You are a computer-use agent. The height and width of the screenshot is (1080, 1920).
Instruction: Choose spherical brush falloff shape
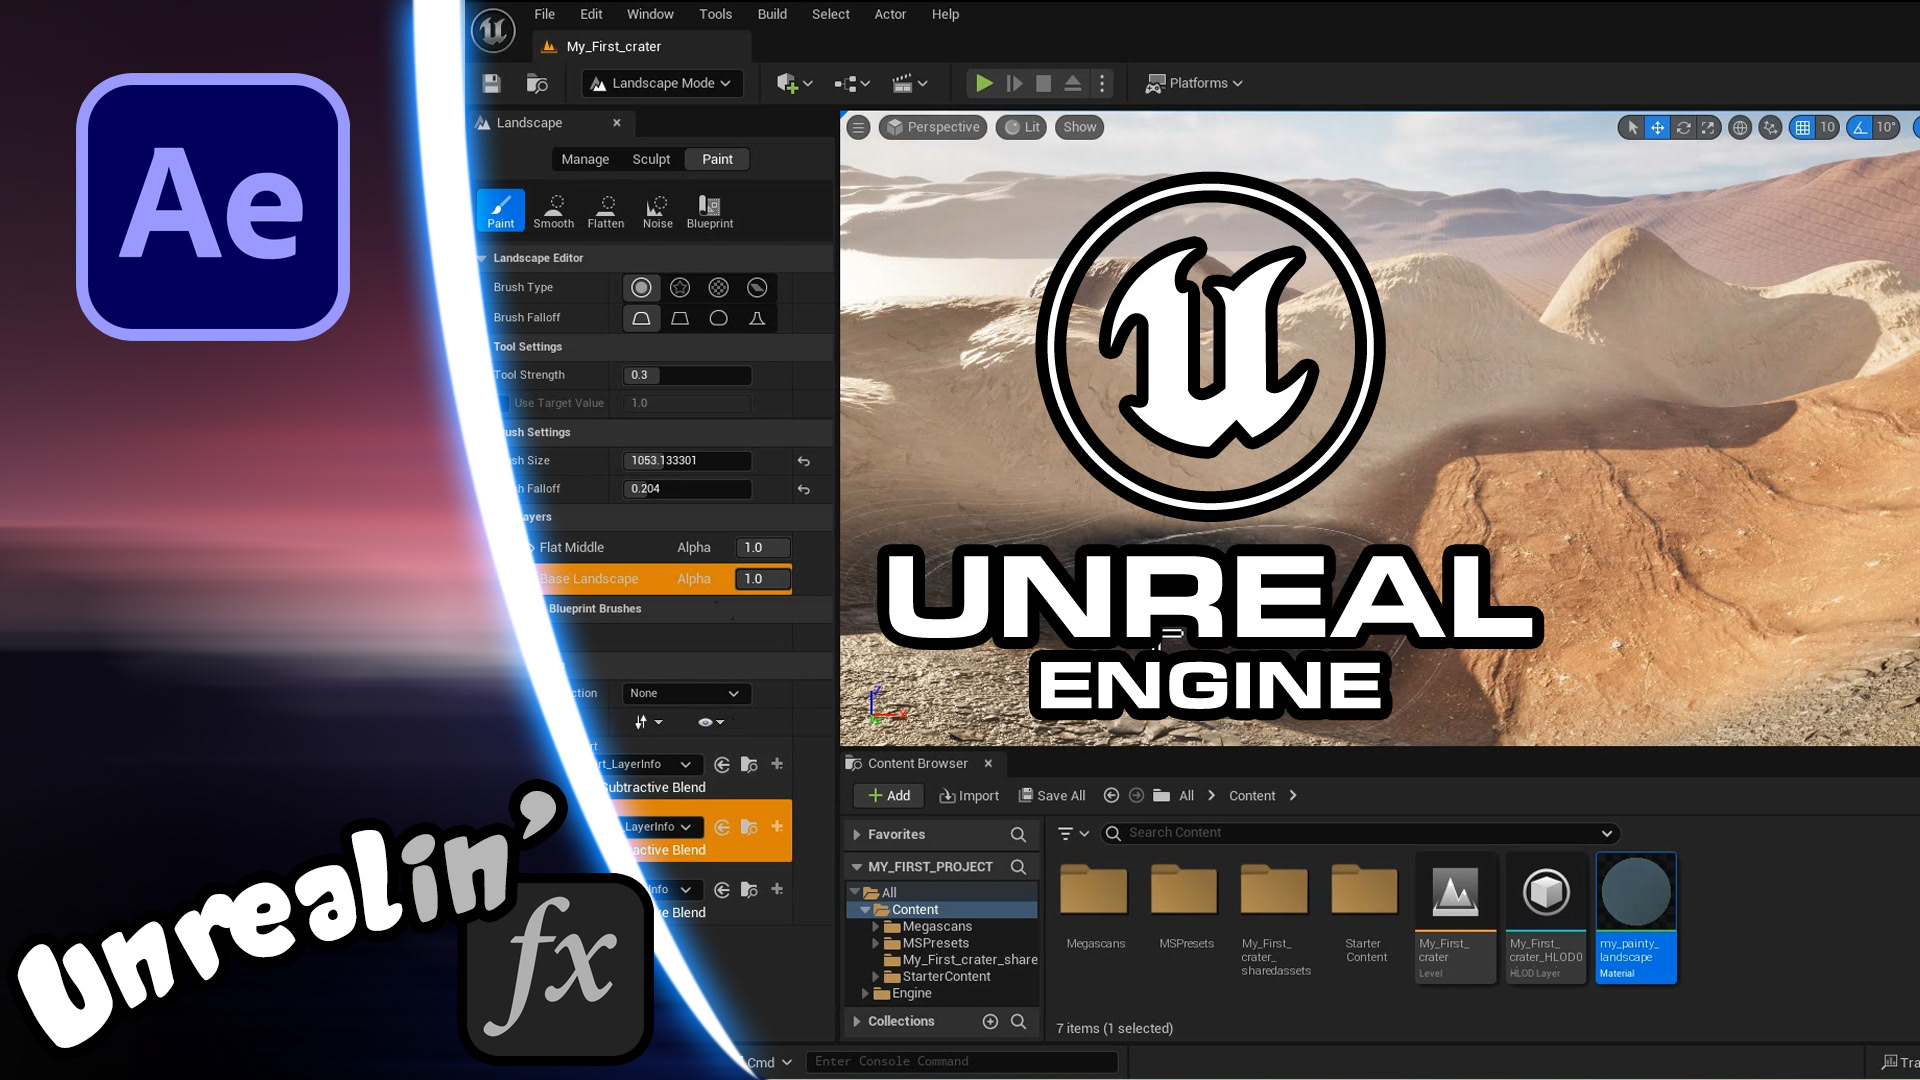[x=718, y=318]
